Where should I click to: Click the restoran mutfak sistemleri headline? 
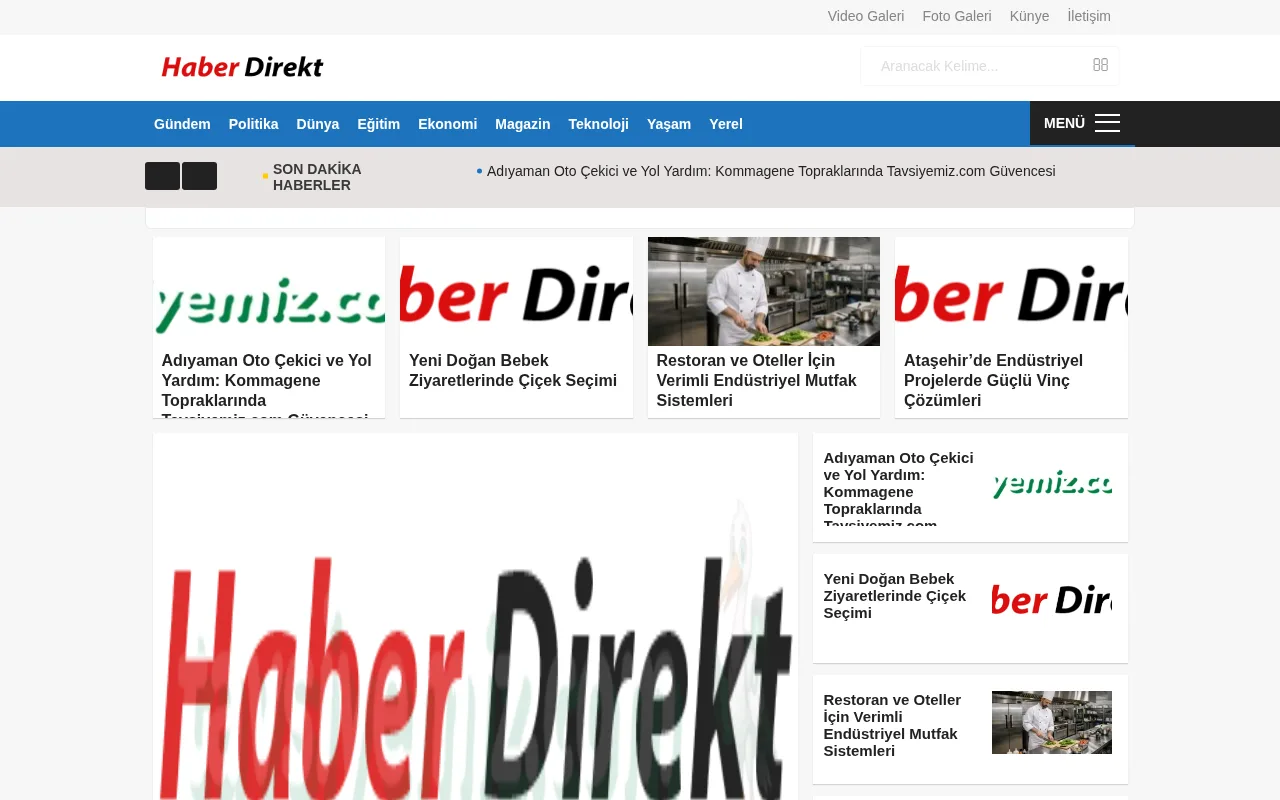click(756, 380)
